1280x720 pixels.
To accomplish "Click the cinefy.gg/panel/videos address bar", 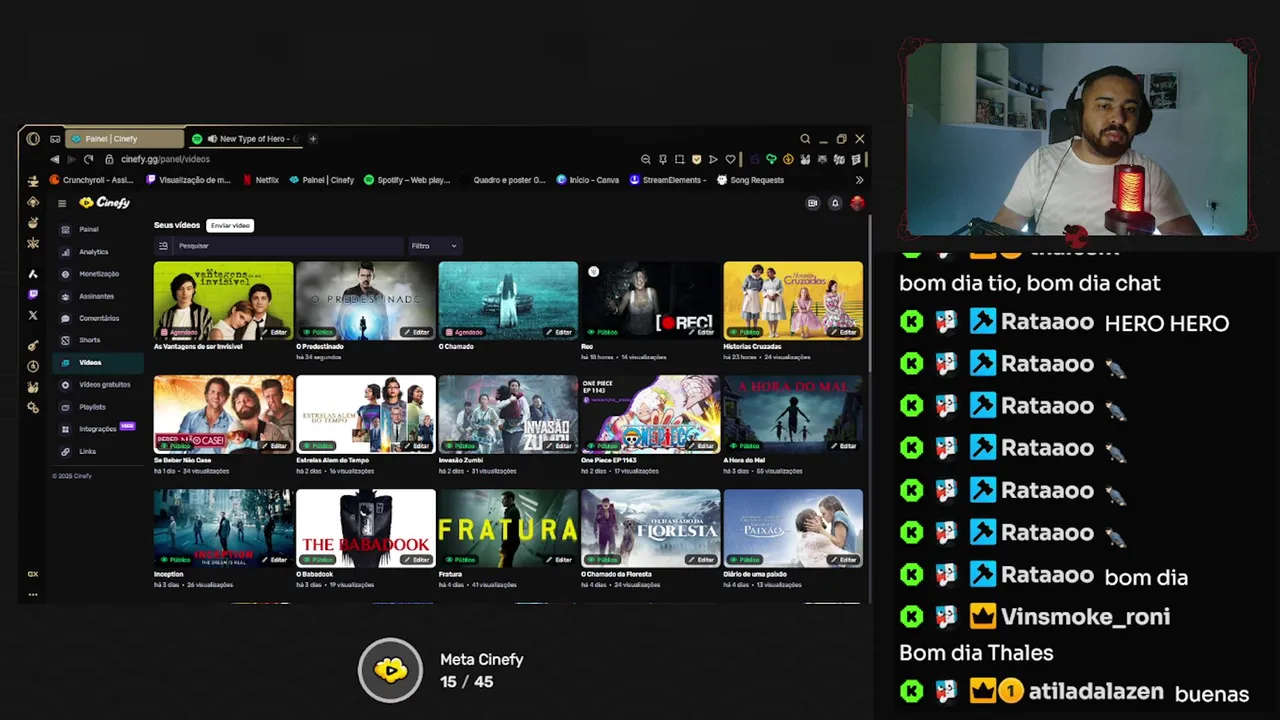I will coord(165,159).
